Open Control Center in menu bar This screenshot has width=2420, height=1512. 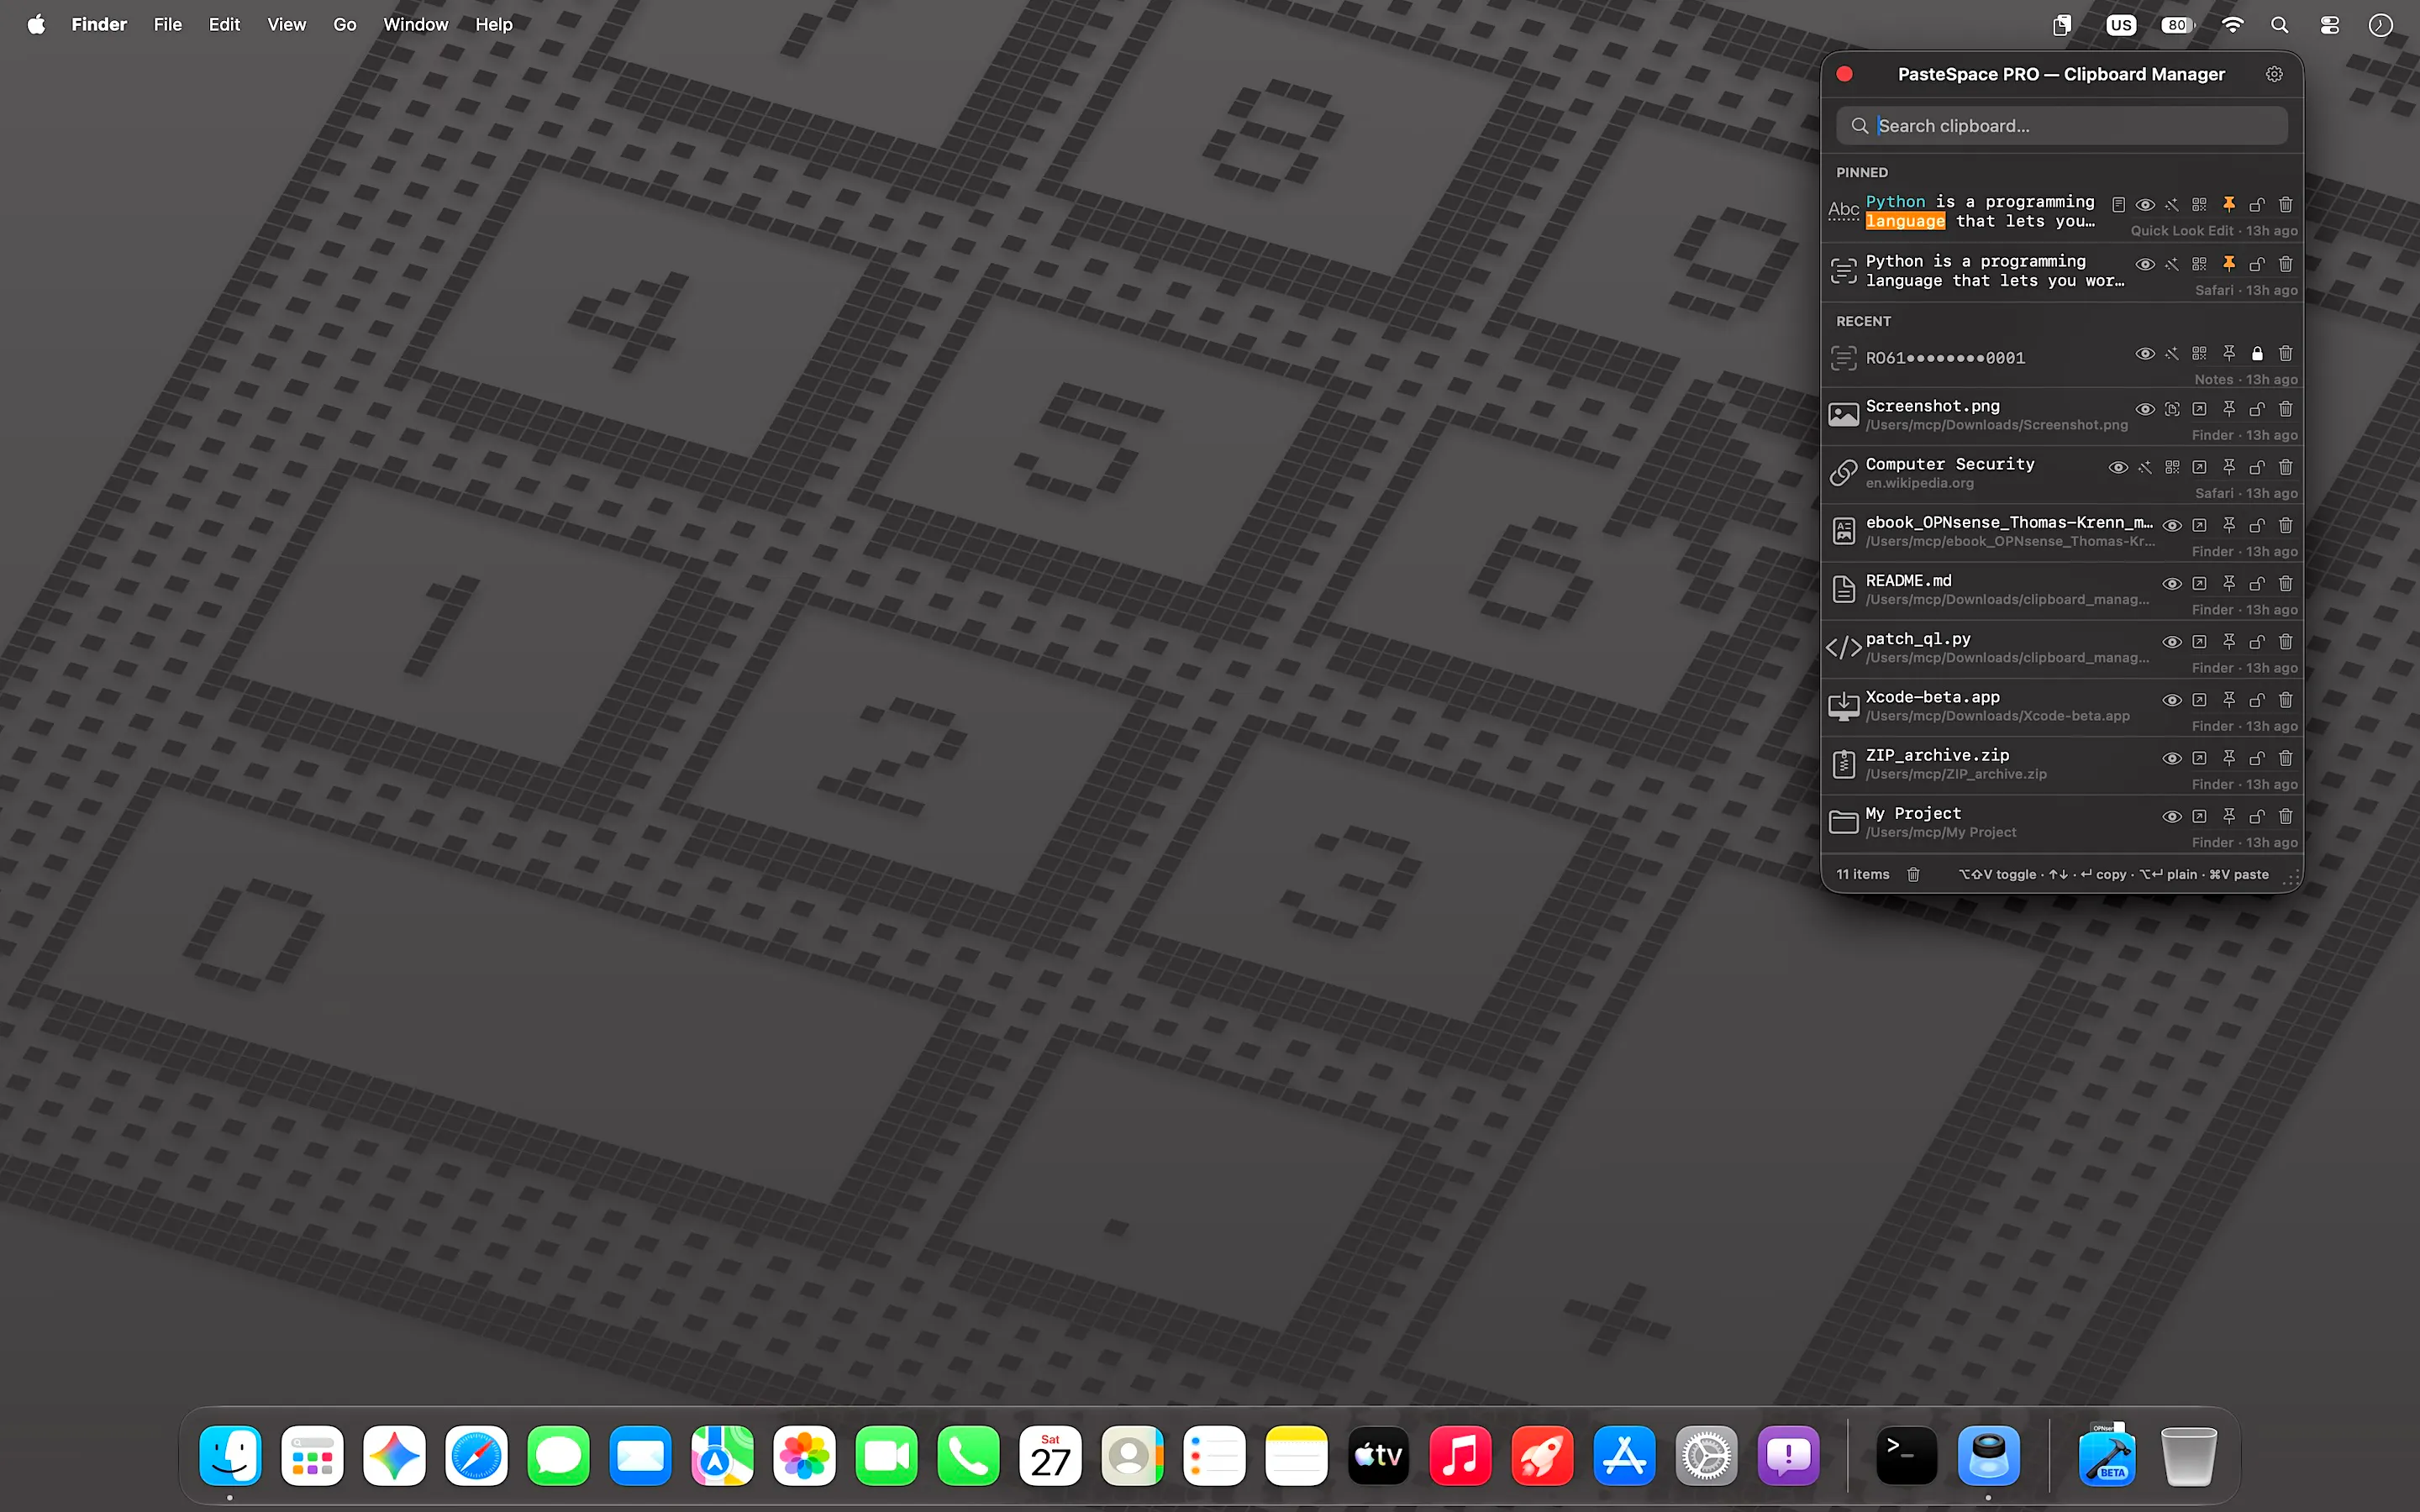click(x=2330, y=25)
